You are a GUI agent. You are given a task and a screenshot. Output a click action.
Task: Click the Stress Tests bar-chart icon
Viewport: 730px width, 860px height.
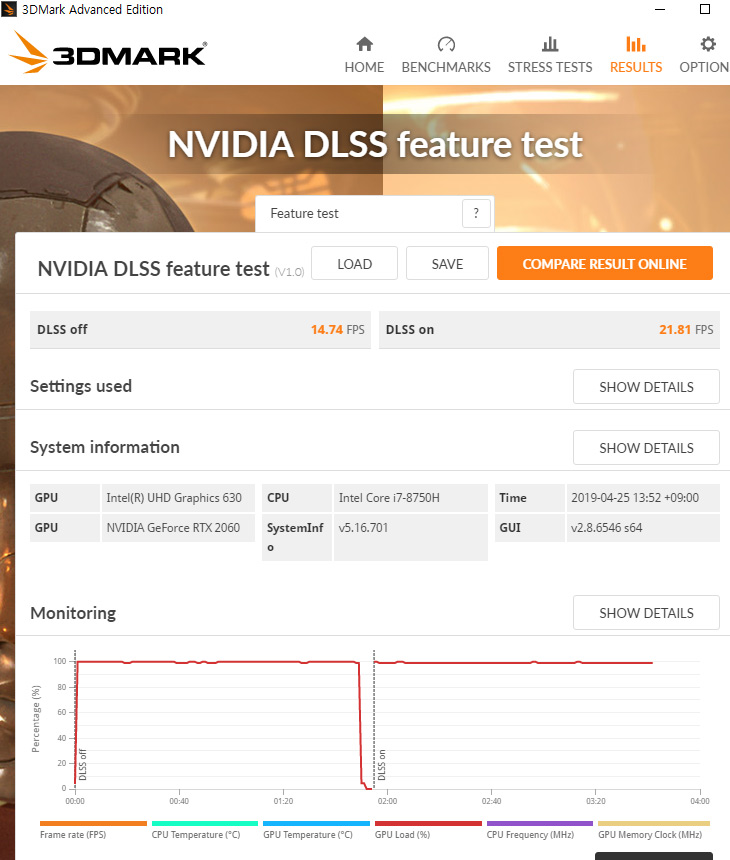click(x=550, y=44)
